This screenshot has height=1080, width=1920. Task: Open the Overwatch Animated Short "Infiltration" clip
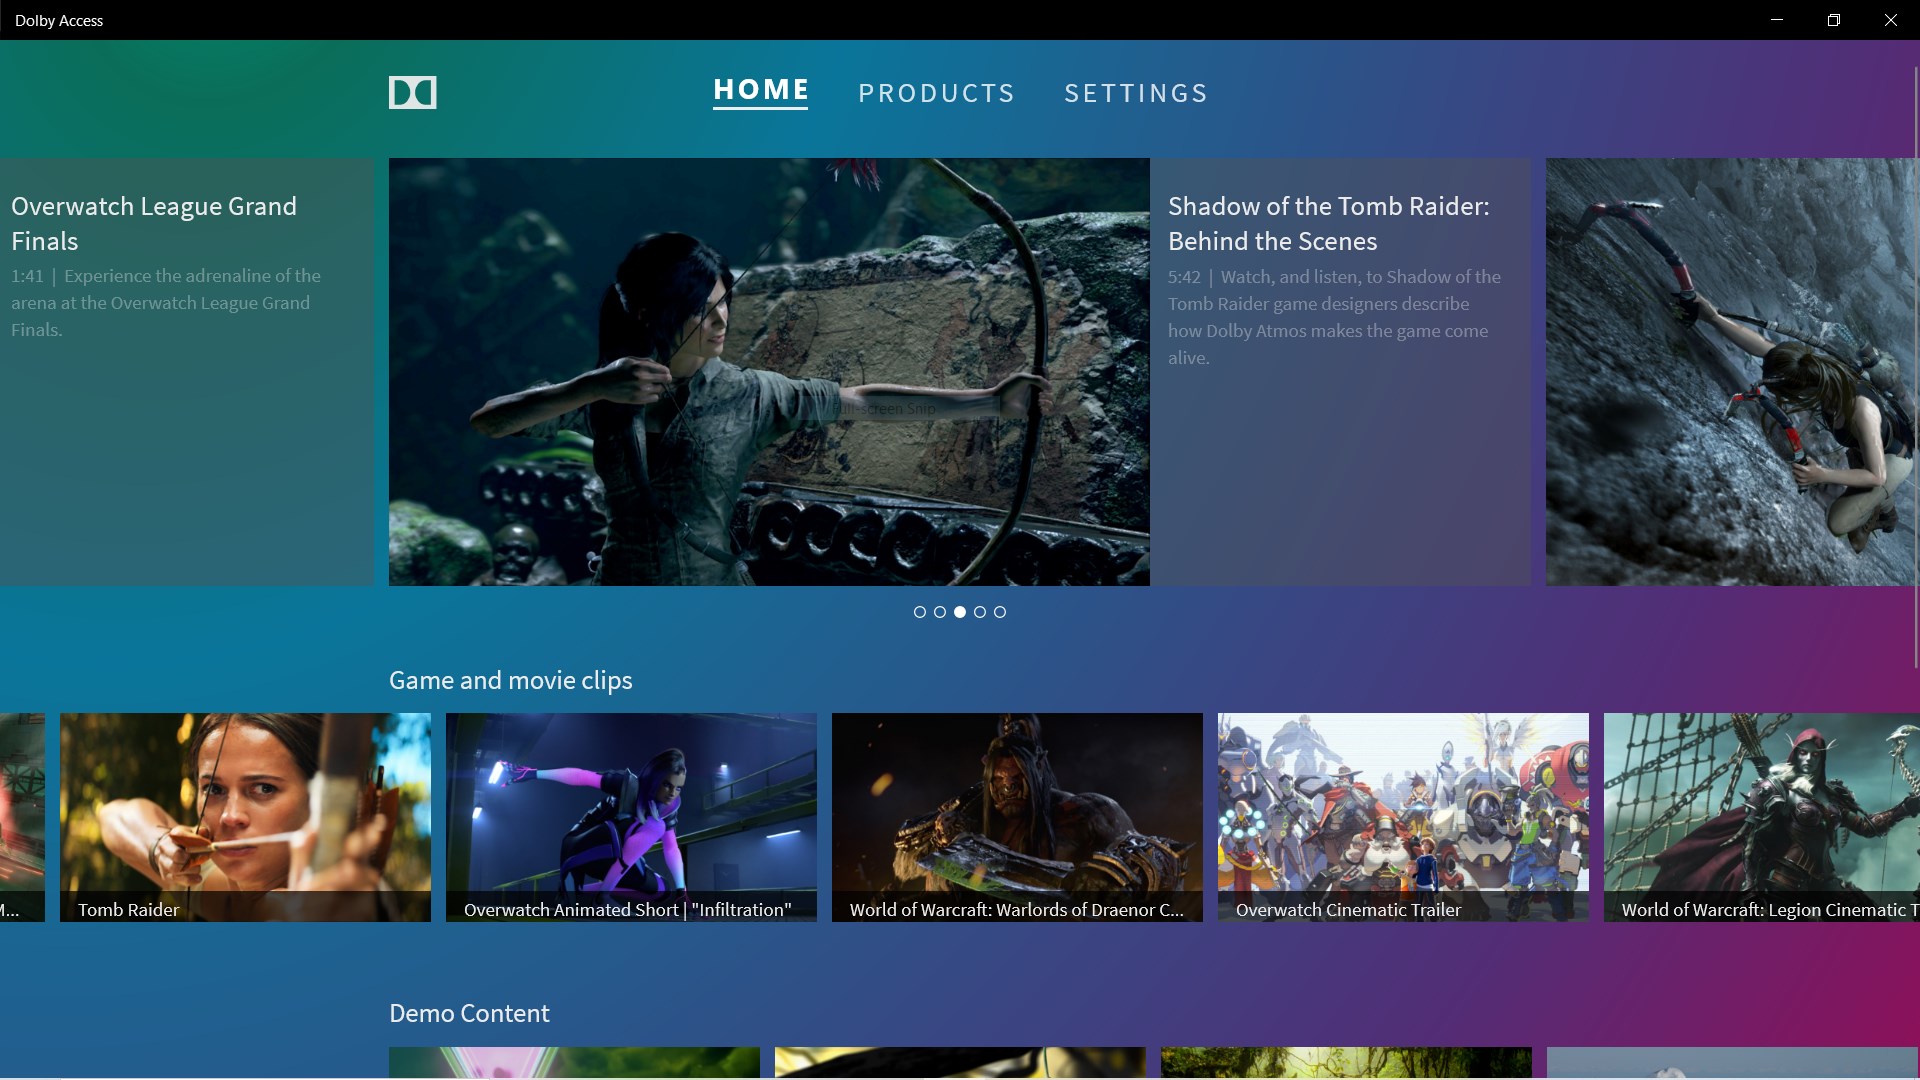(631, 817)
